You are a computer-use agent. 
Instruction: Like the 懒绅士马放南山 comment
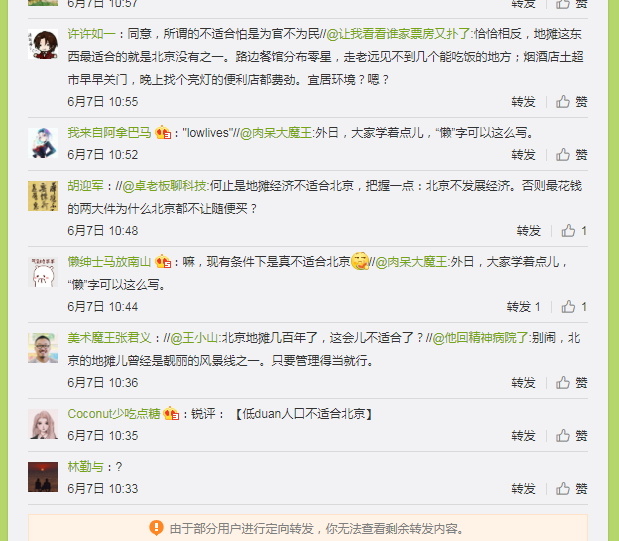tap(574, 307)
